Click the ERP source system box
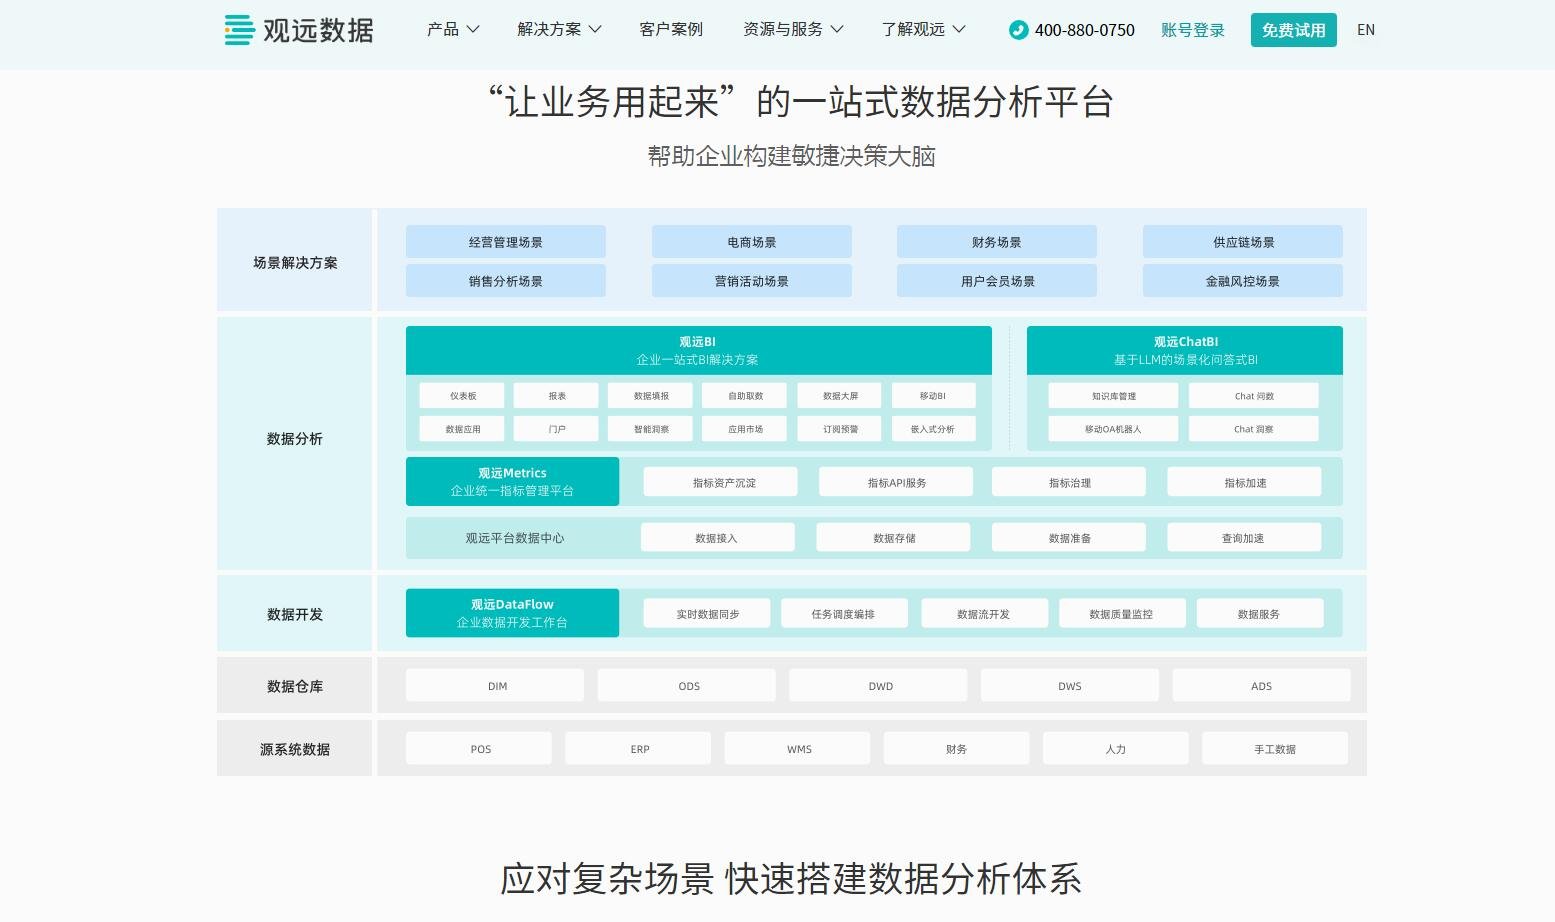The width and height of the screenshot is (1555, 922). coord(637,748)
